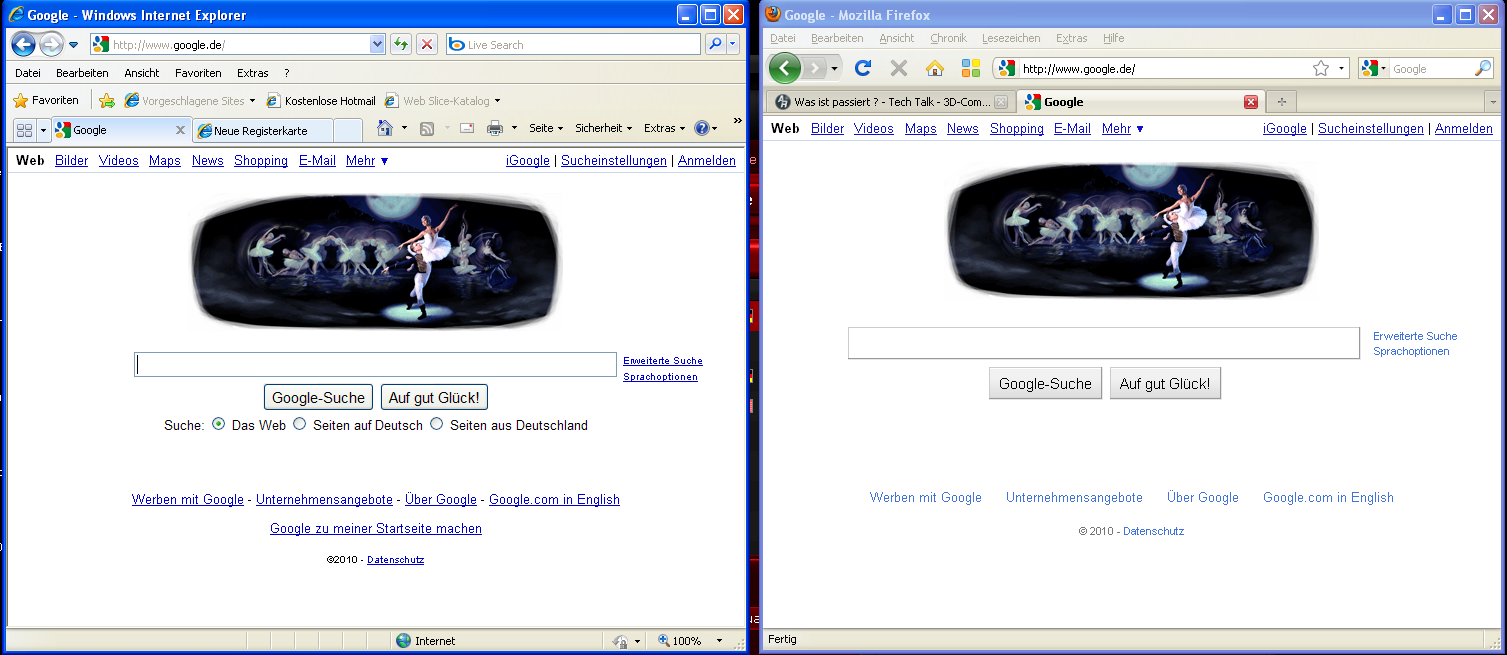This screenshot has width=1507, height=655.
Task: Open the Favoriten star panel in Internet Explorer
Action: point(46,100)
